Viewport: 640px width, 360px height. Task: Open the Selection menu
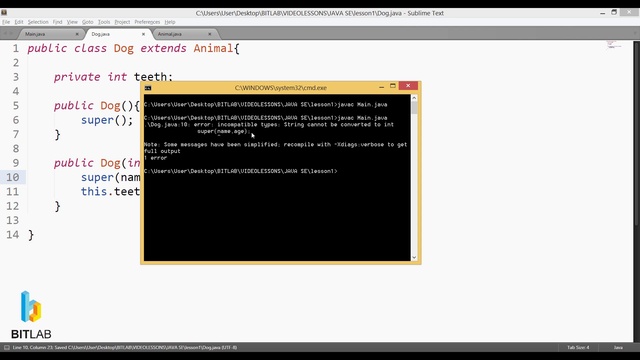coord(38,22)
